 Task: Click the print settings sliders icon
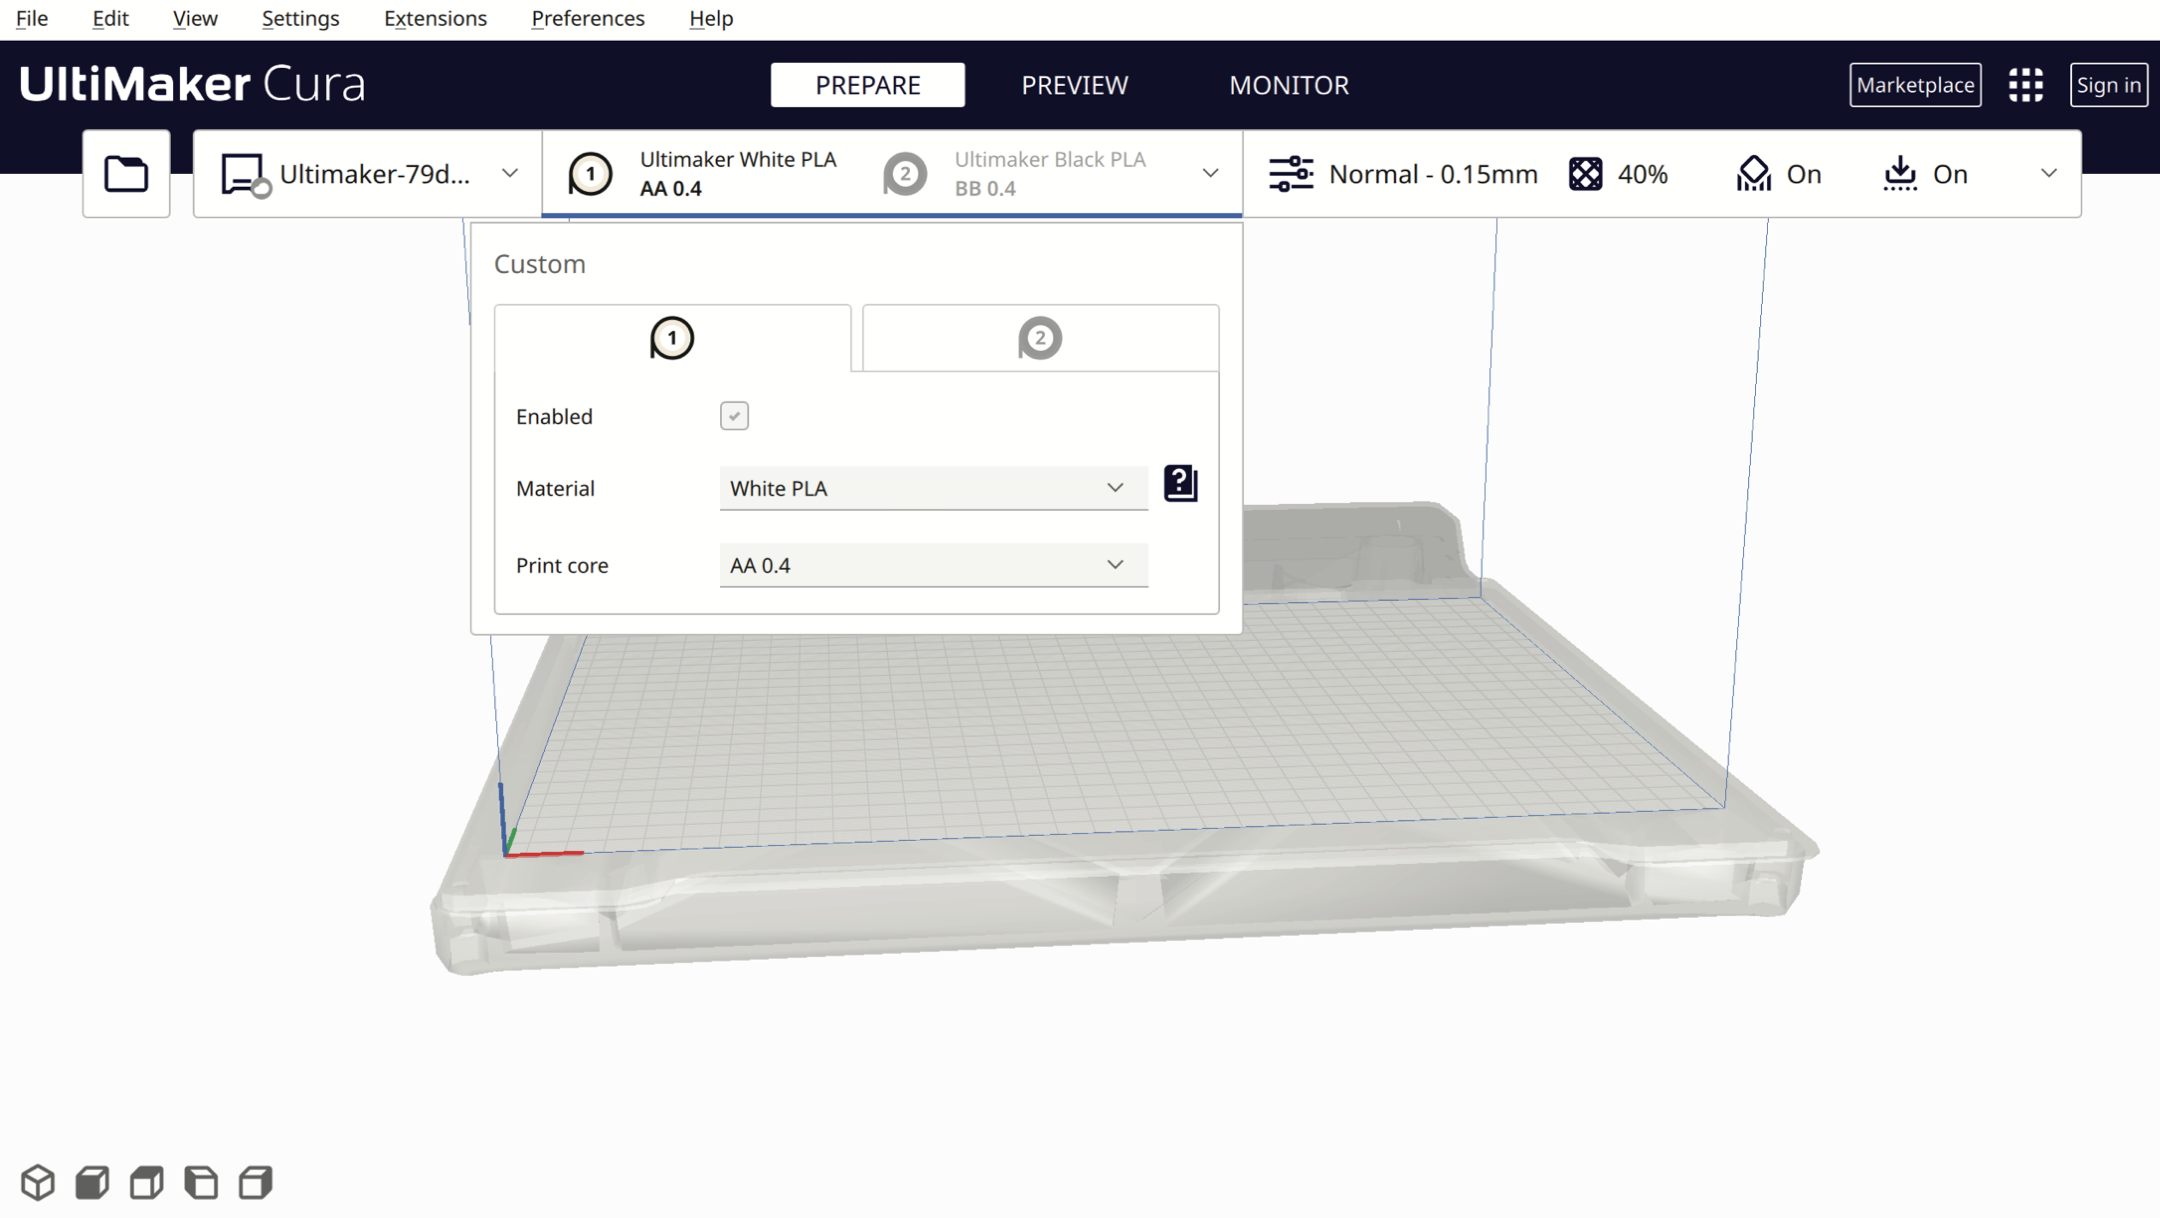pos(1290,174)
